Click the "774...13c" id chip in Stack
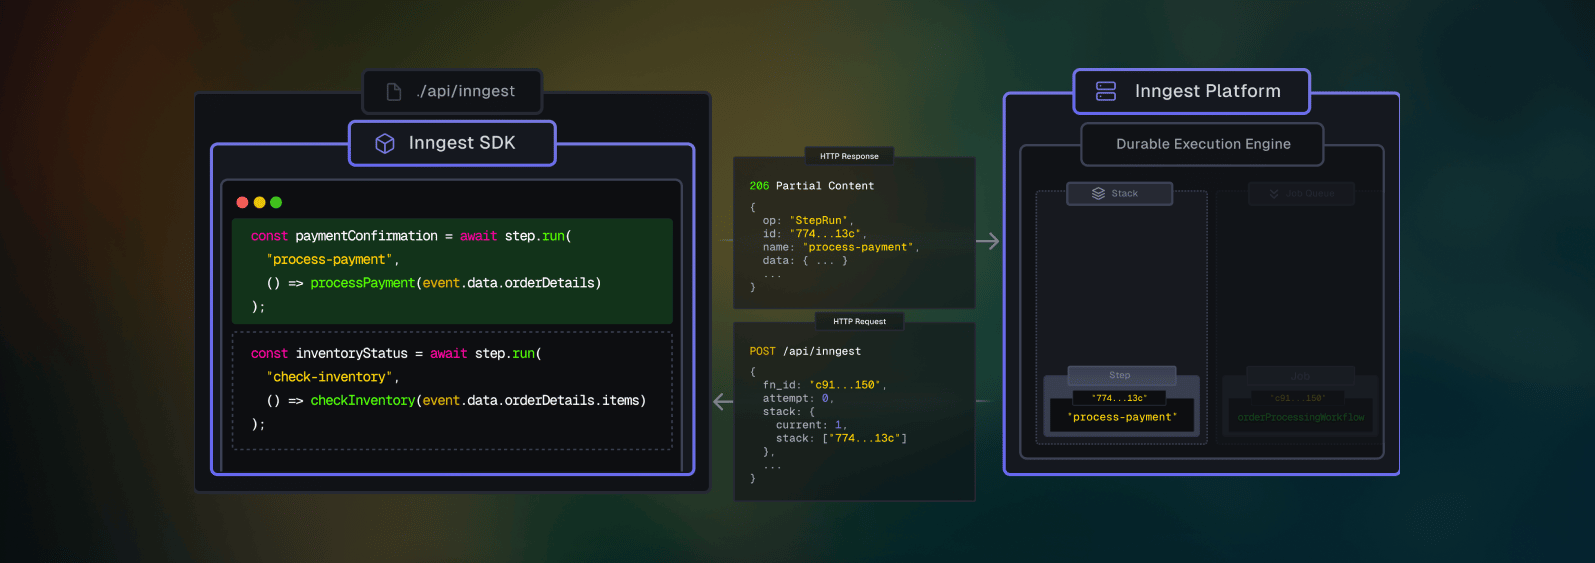 [1119, 398]
